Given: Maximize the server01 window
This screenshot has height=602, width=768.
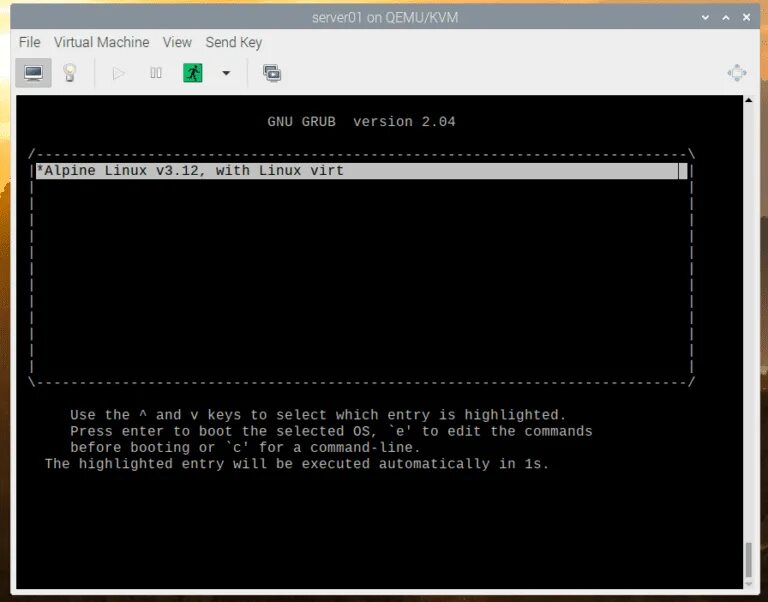Looking at the screenshot, I should (726, 18).
